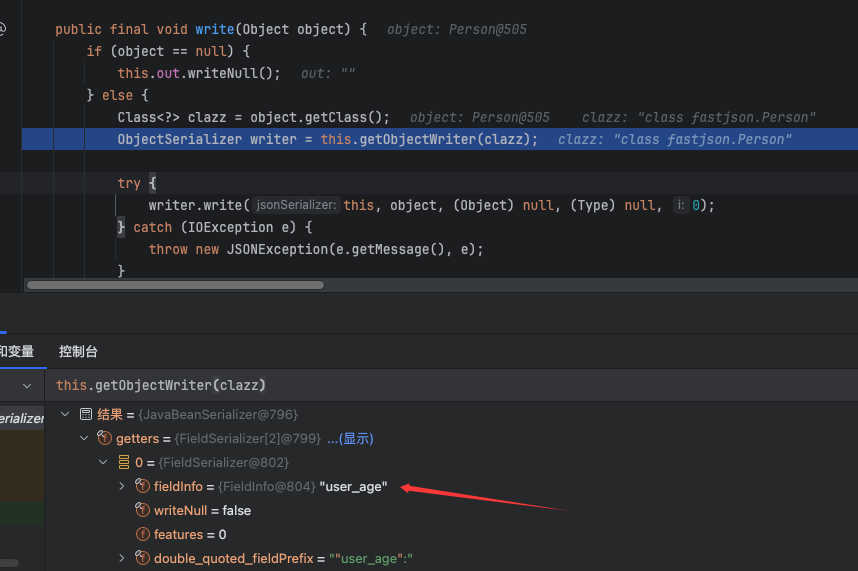This screenshot has width=858, height=571.
Task: Collapse the getters FieldSerializer array node
Action: [84, 439]
